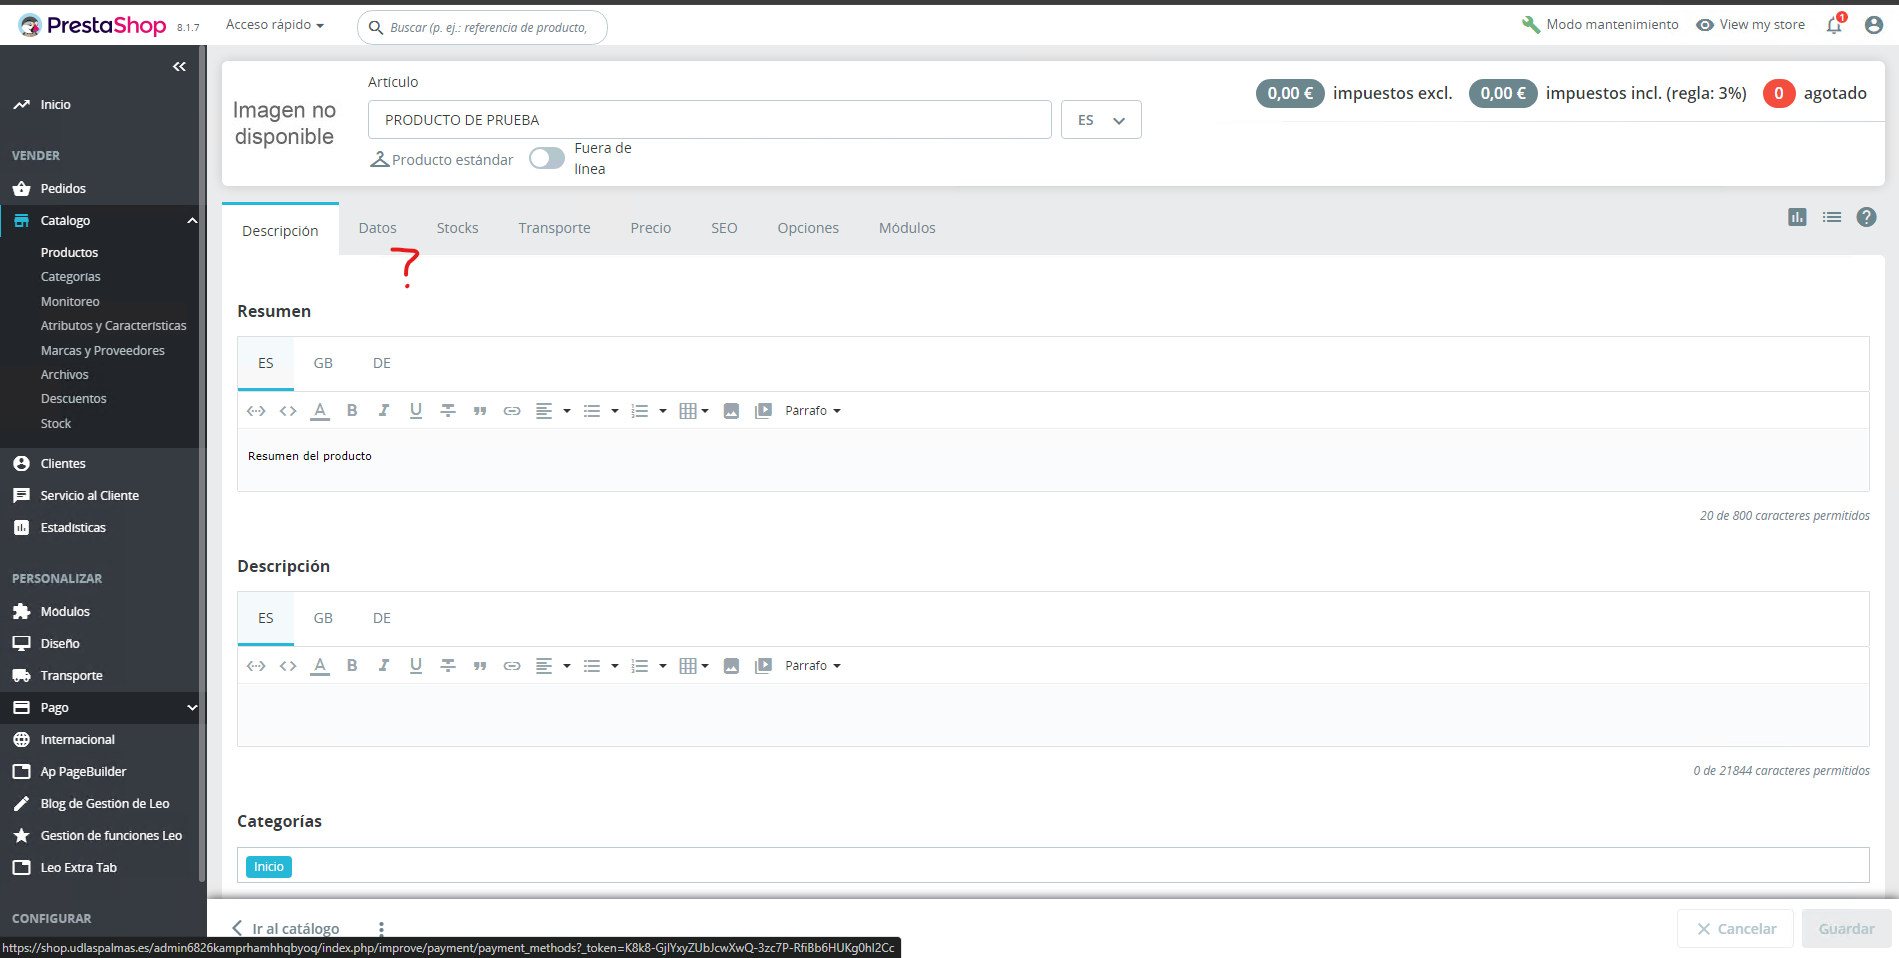Insert media video in the Resumen editor

click(763, 410)
